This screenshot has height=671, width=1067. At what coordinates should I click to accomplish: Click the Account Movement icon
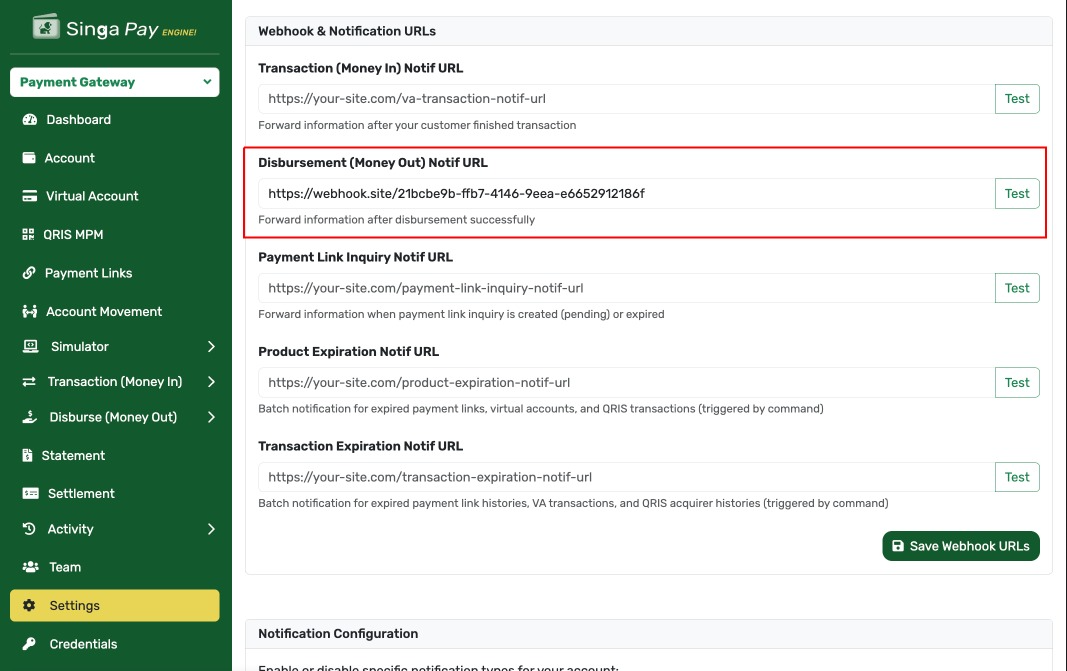point(29,312)
